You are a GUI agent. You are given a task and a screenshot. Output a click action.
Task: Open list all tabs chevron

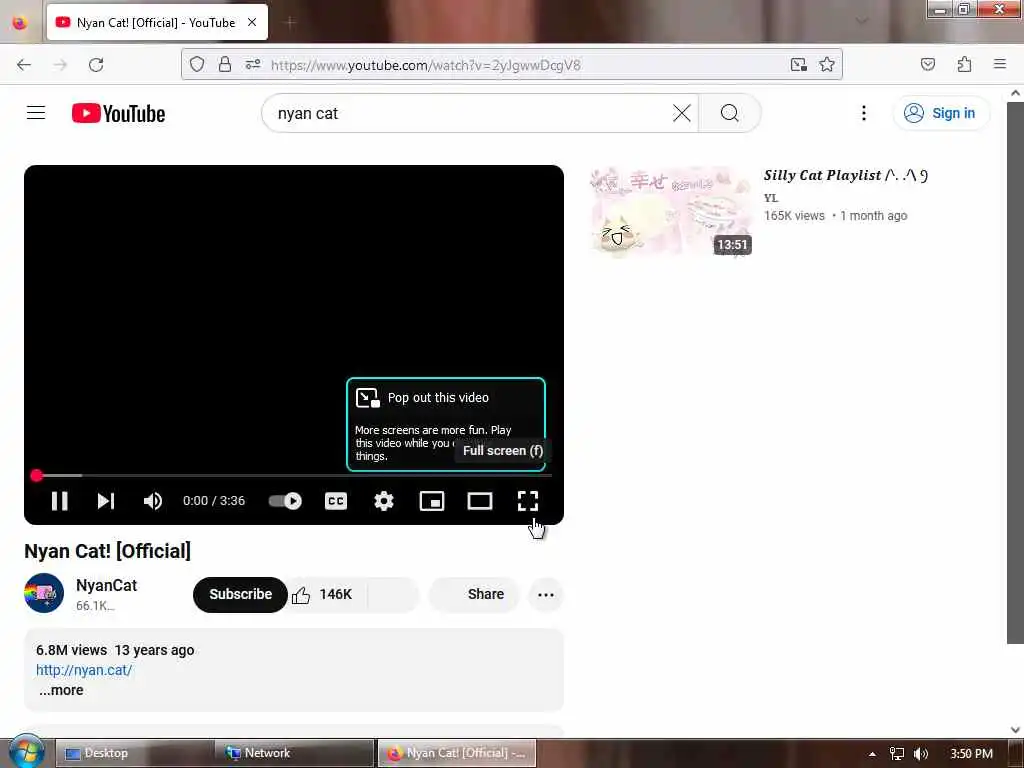863,21
